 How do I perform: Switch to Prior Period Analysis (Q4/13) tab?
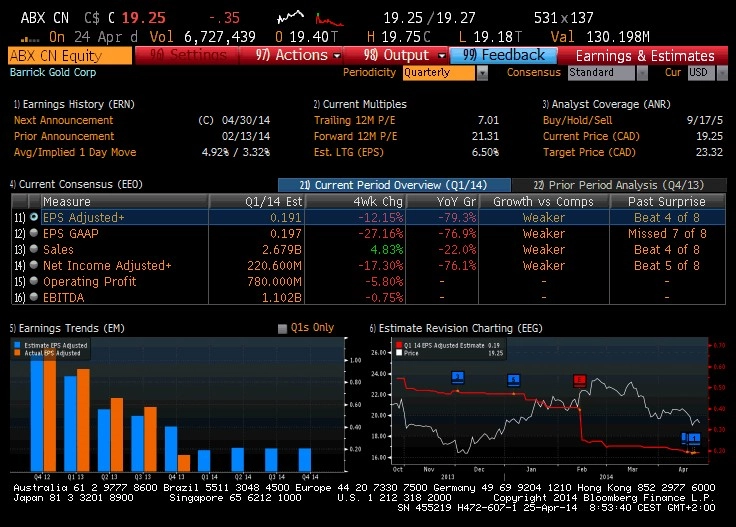pyautogui.click(x=619, y=185)
